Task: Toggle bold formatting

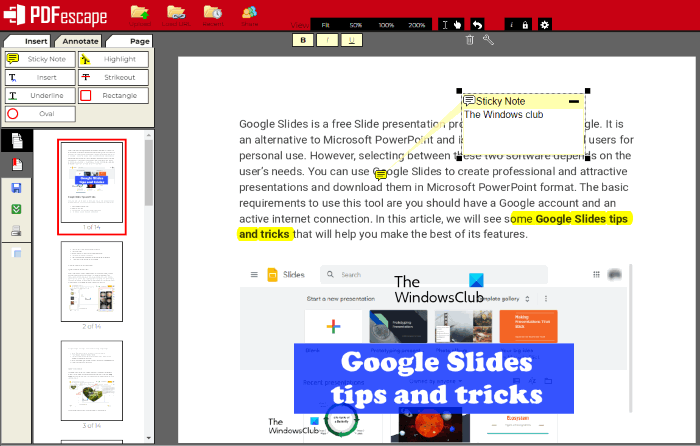Action: point(303,40)
